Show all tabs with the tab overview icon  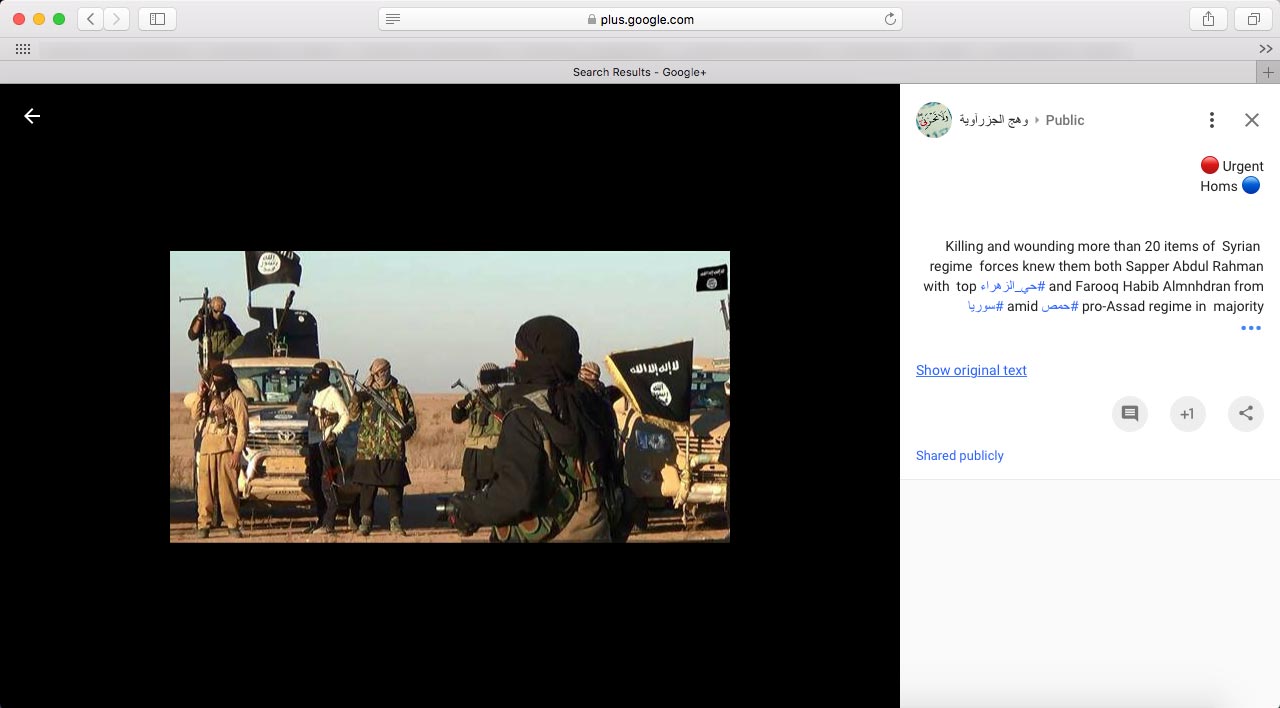[1252, 19]
